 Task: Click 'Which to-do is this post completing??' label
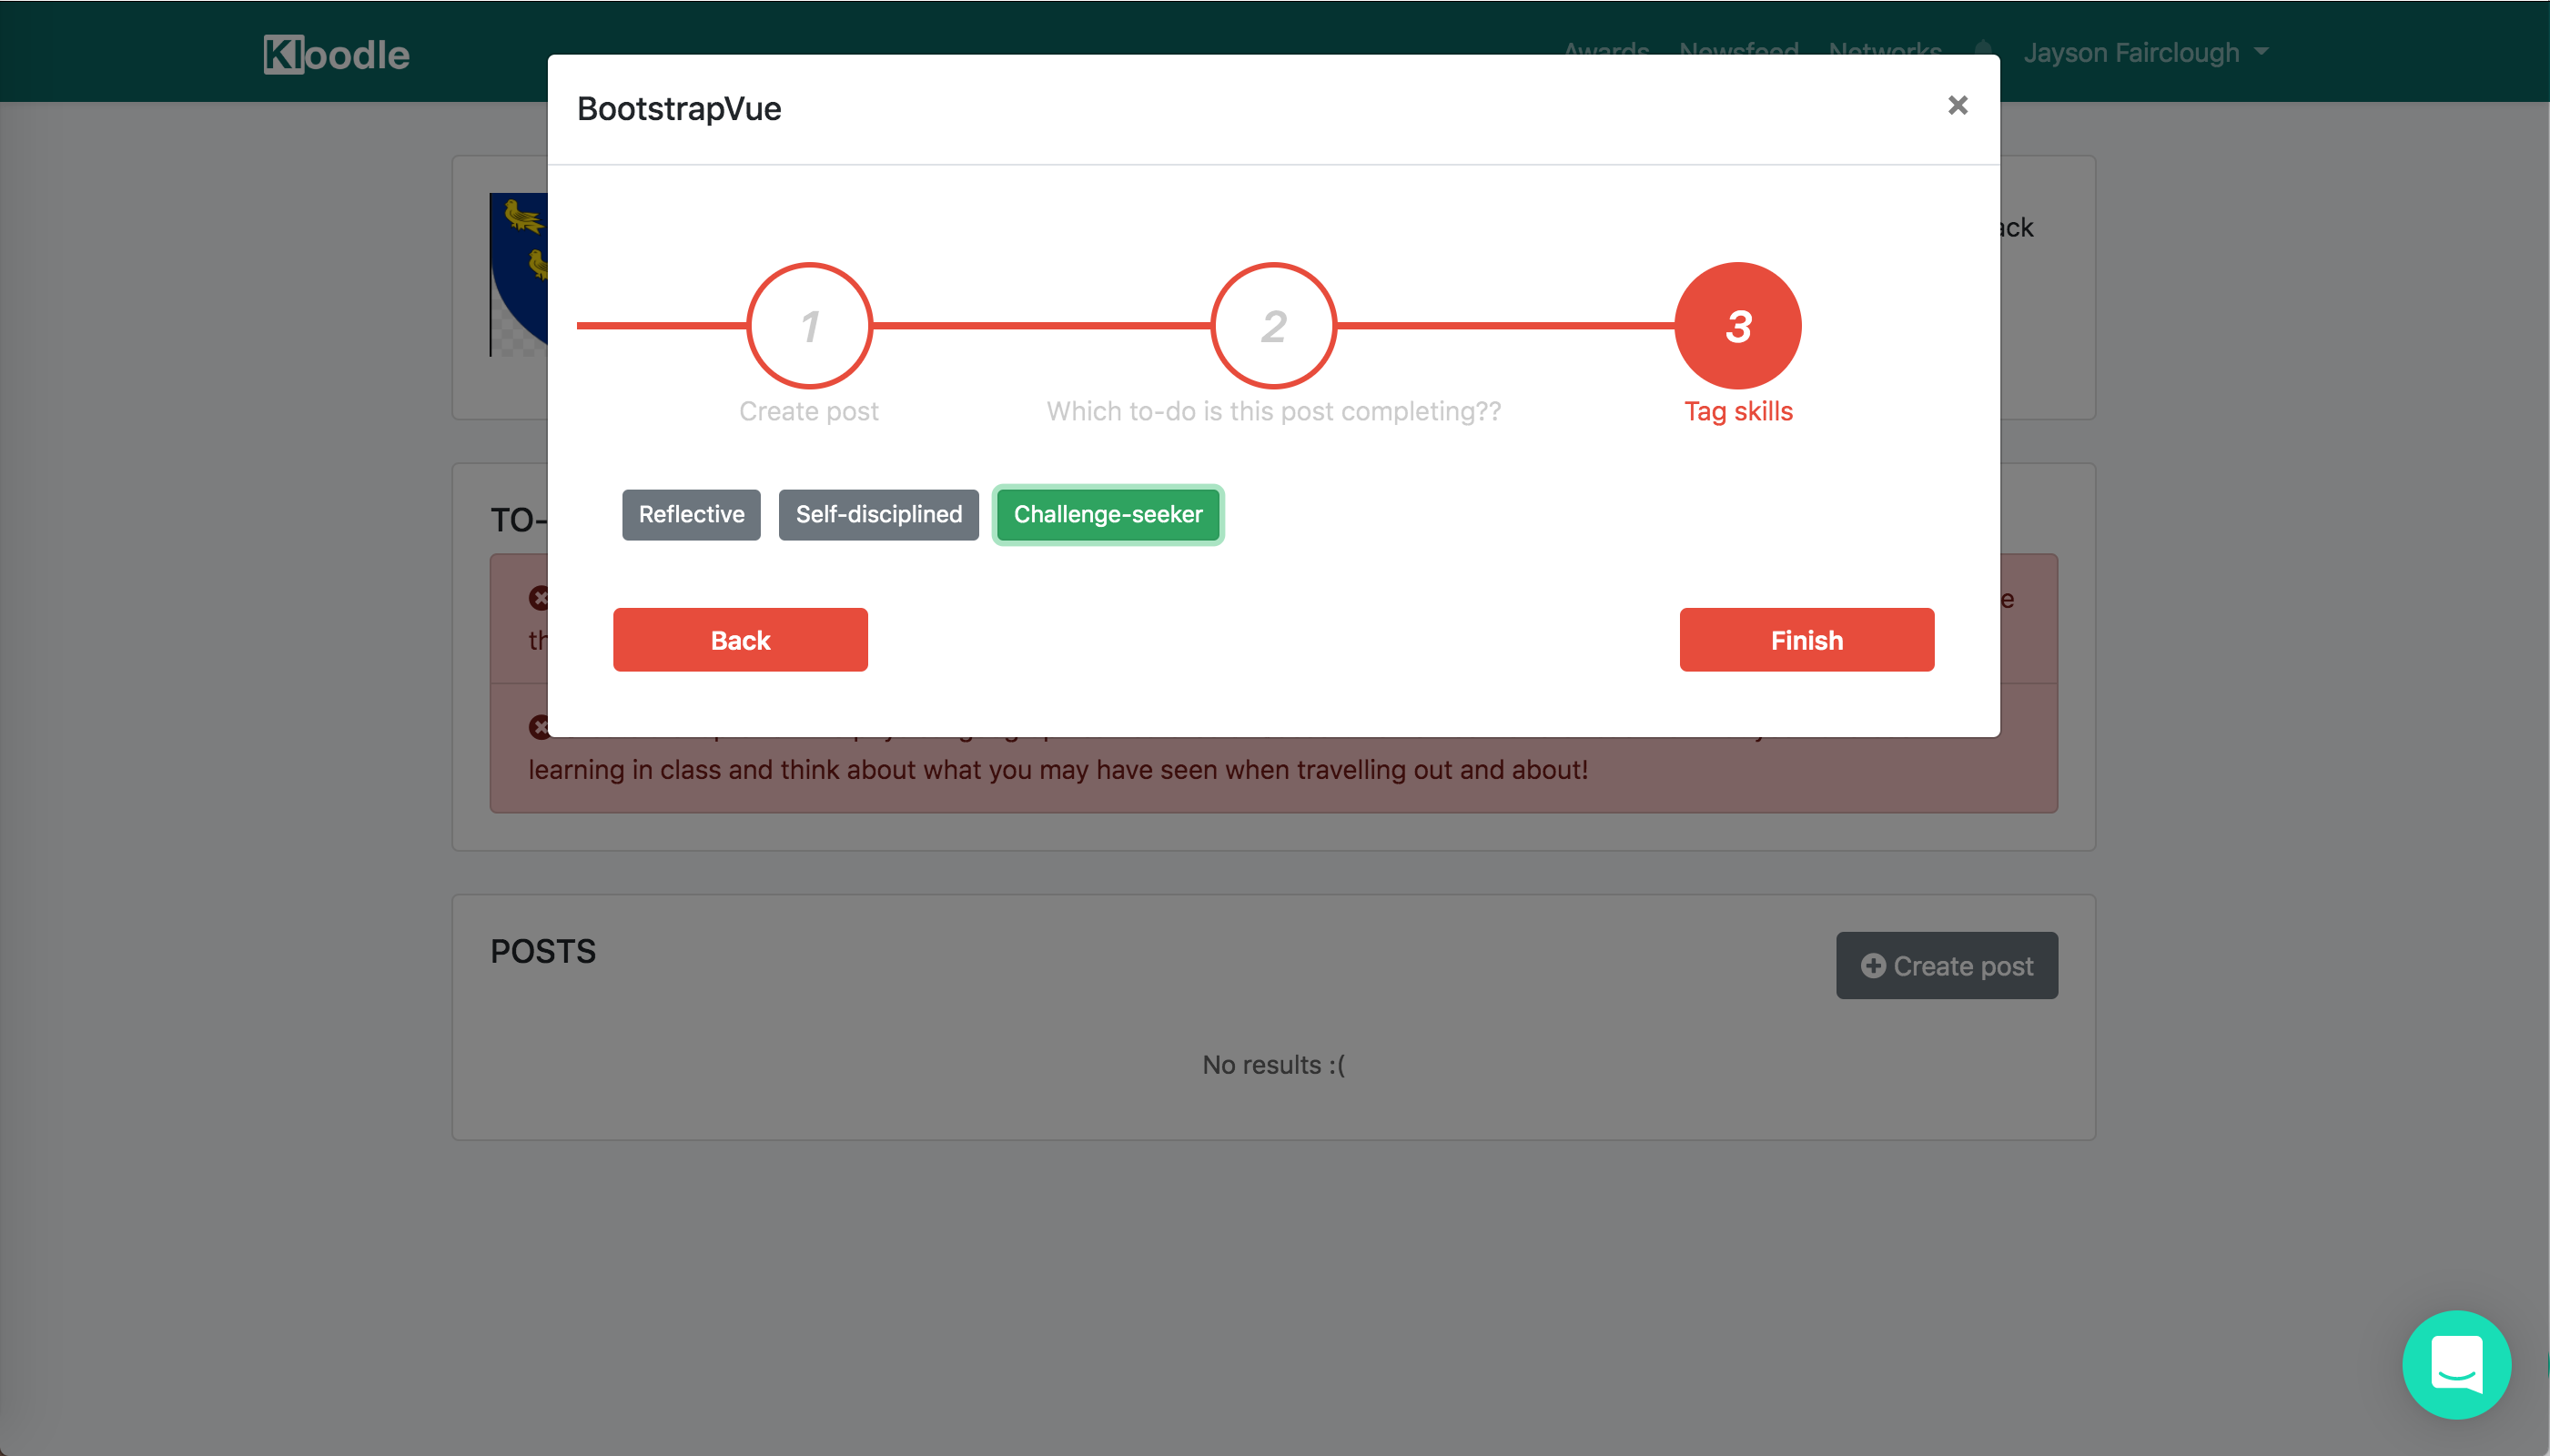click(1273, 411)
